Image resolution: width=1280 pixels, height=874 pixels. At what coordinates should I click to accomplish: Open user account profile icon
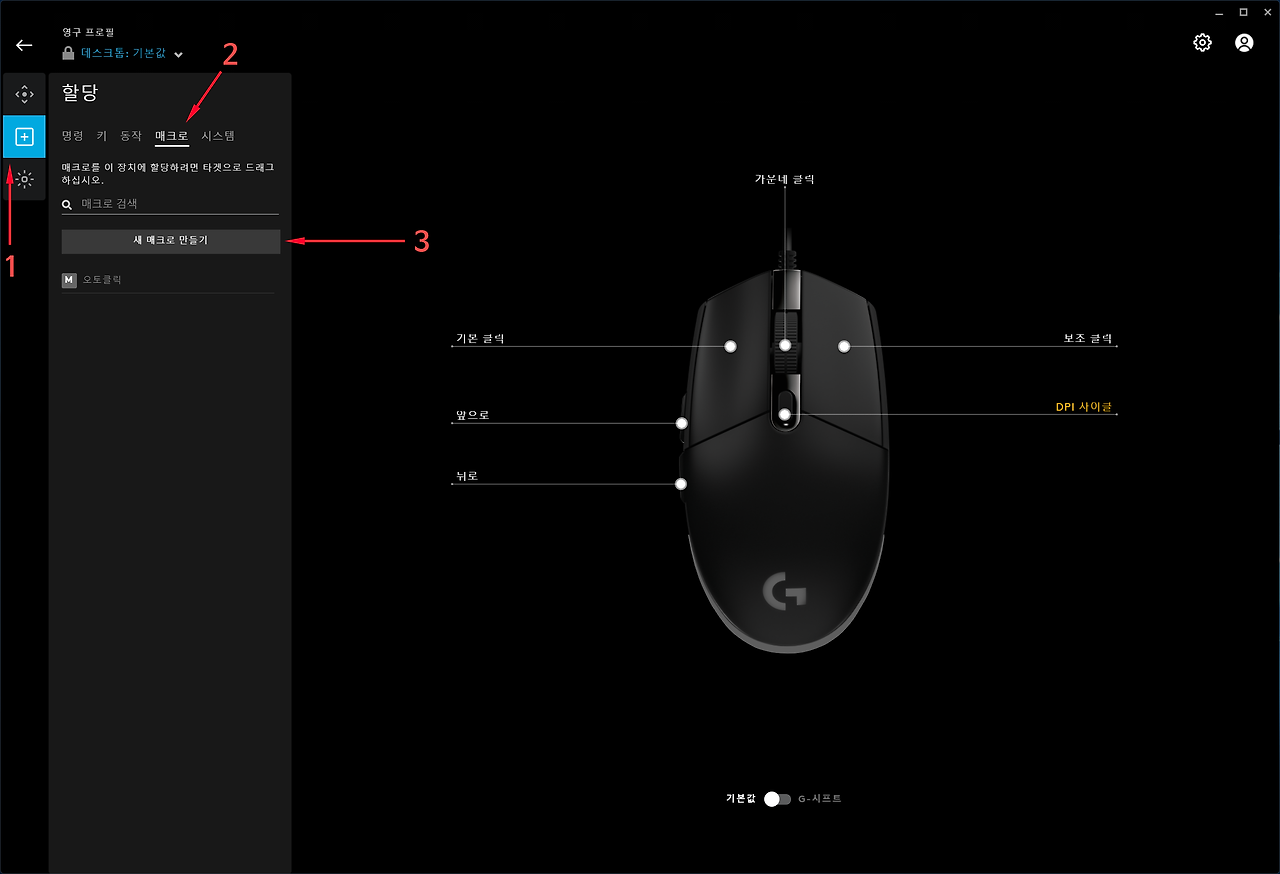tap(1244, 43)
